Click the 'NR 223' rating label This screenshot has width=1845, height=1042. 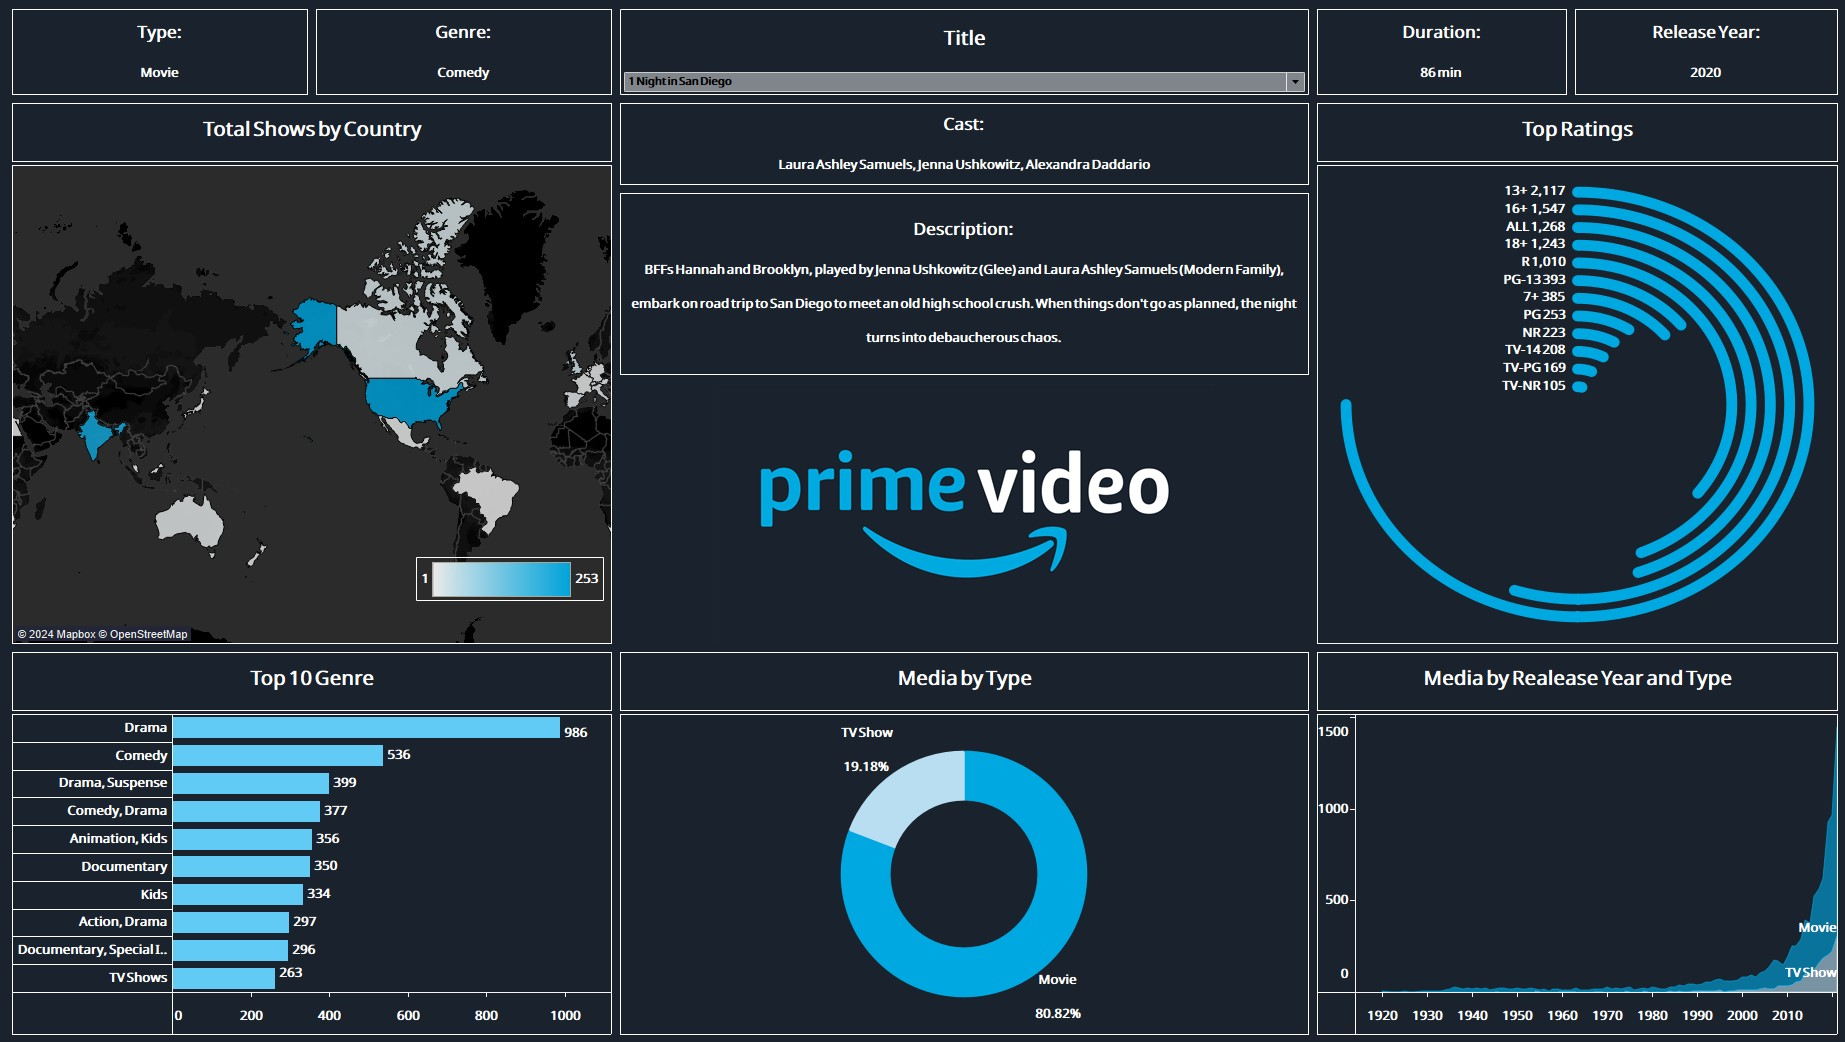[1544, 333]
